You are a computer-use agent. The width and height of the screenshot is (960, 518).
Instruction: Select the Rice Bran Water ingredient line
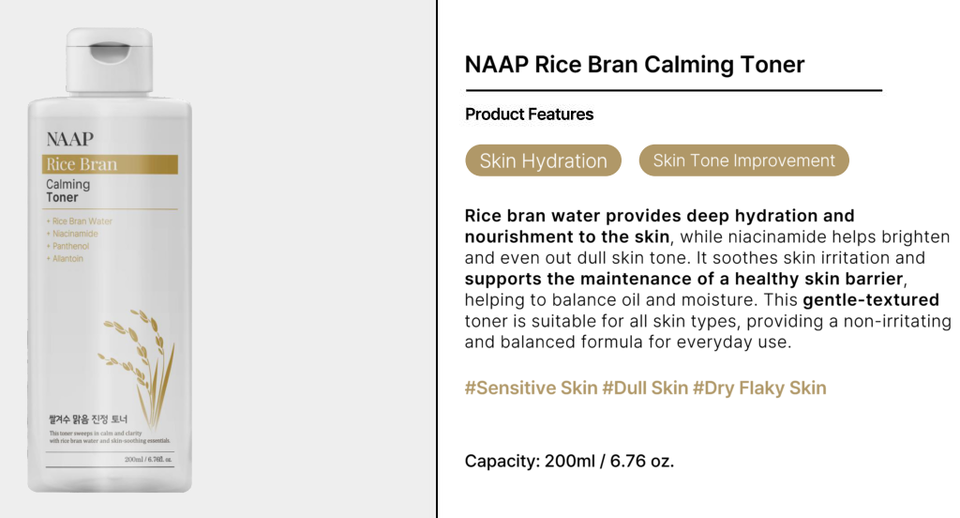[x=80, y=221]
